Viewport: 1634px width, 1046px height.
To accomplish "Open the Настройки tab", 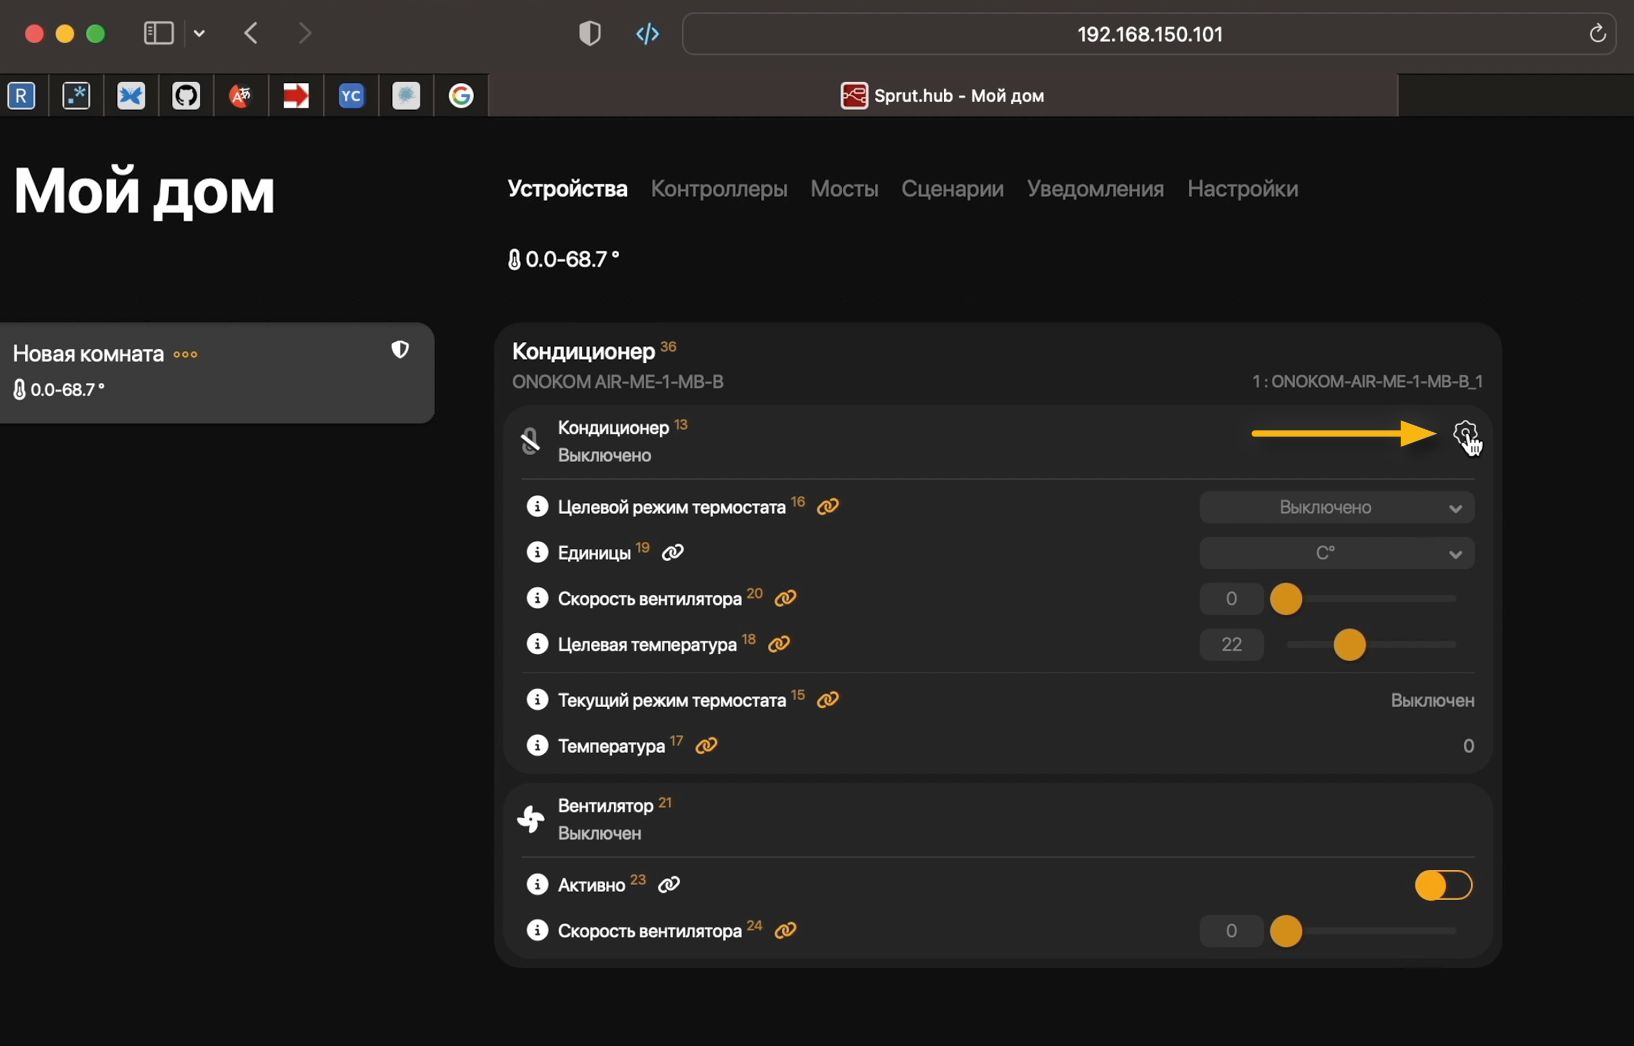I will tap(1242, 189).
